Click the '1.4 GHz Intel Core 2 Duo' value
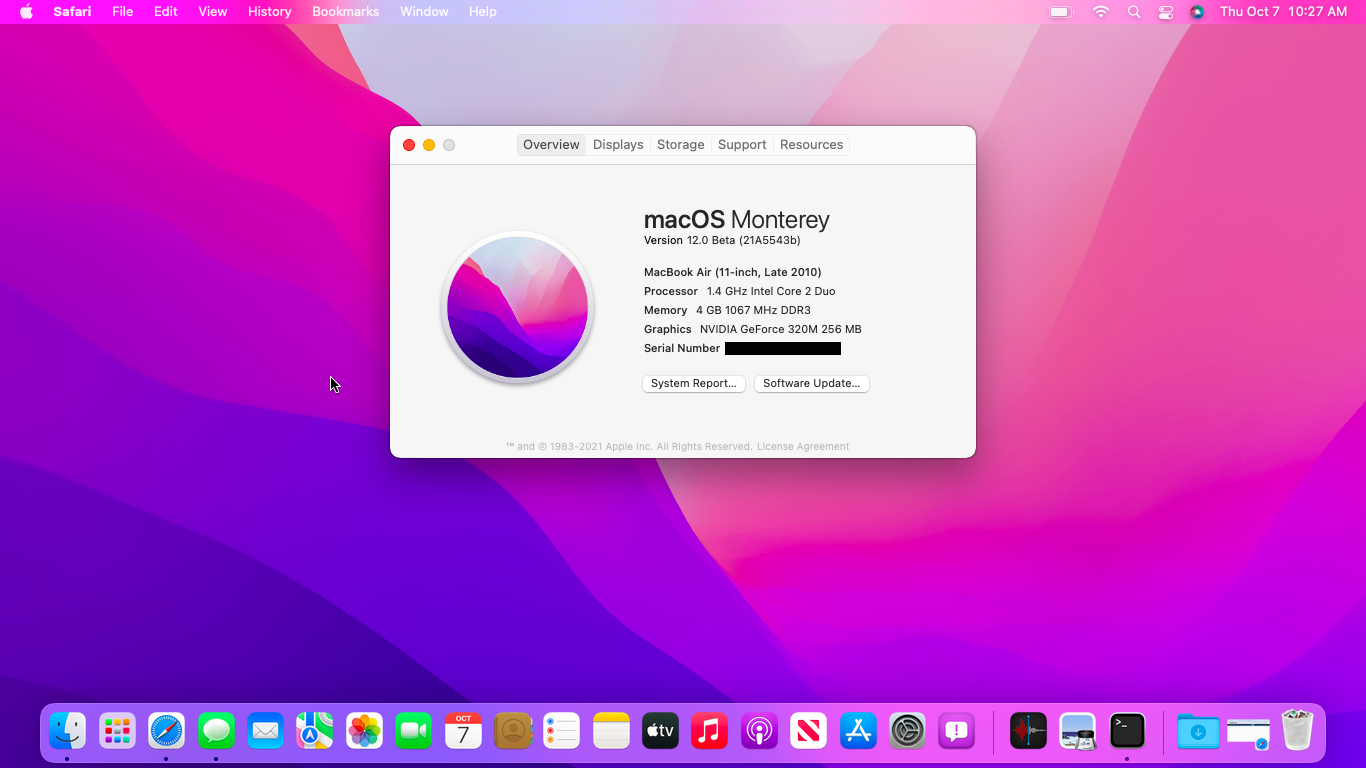The image size is (1366, 768). click(x=771, y=291)
